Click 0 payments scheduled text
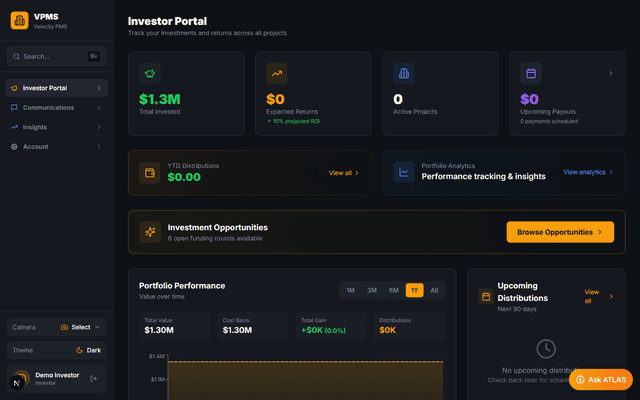 click(549, 121)
